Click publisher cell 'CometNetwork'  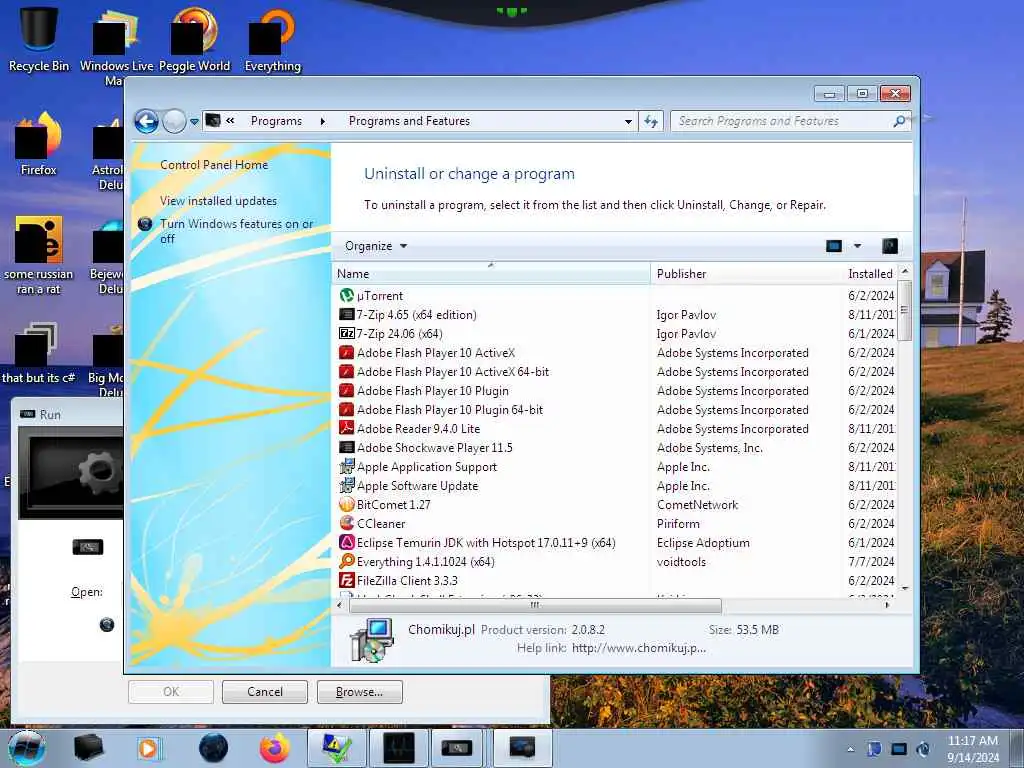coord(697,505)
